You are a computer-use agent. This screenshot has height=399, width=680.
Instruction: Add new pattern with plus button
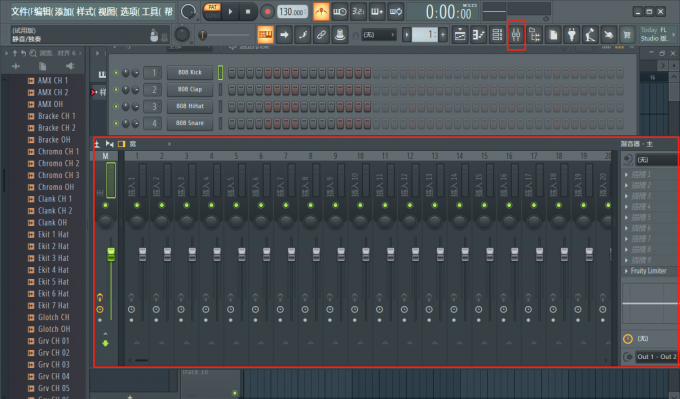[x=443, y=35]
